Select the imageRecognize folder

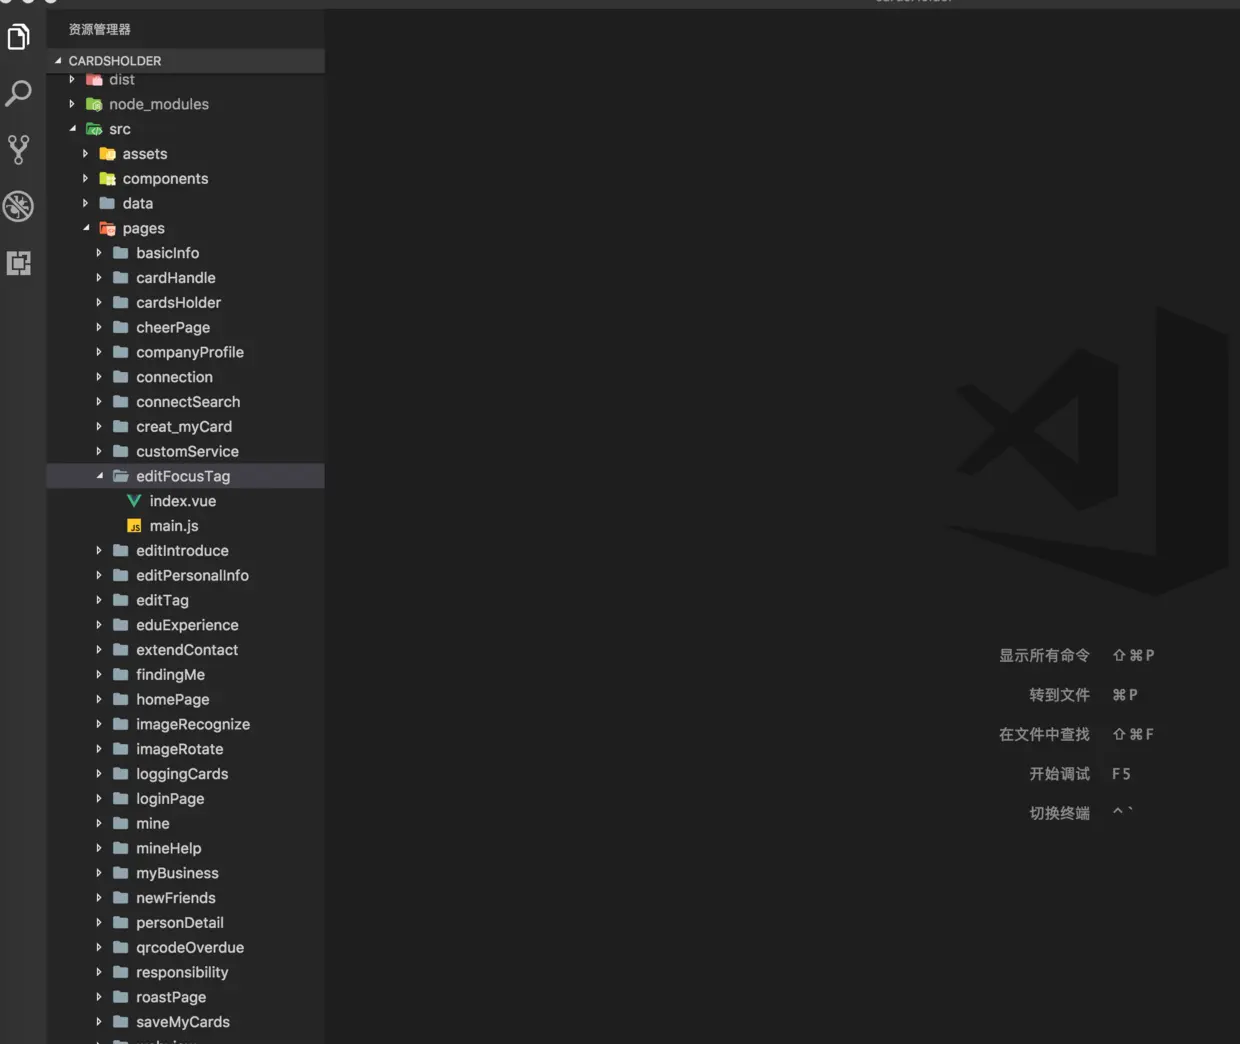186,724
